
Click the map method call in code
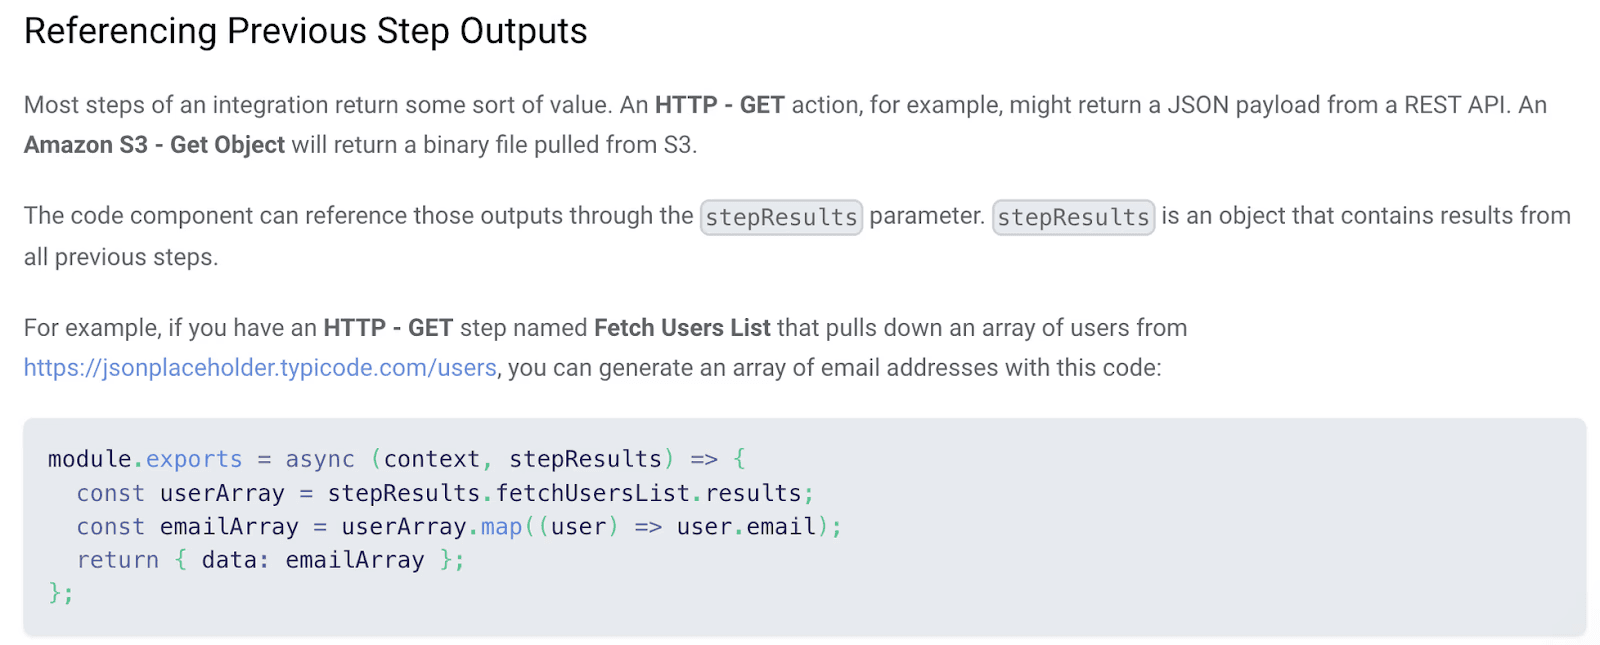pyautogui.click(x=501, y=527)
